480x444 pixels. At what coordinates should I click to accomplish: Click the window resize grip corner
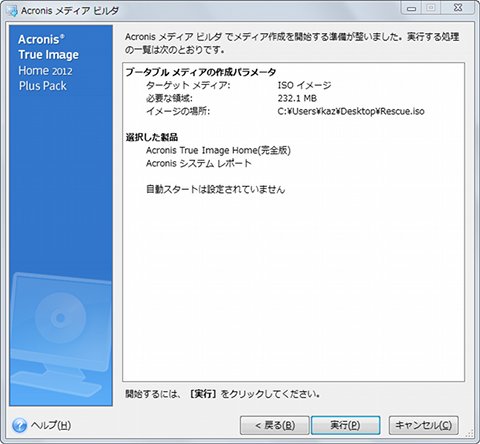[x=470, y=434]
